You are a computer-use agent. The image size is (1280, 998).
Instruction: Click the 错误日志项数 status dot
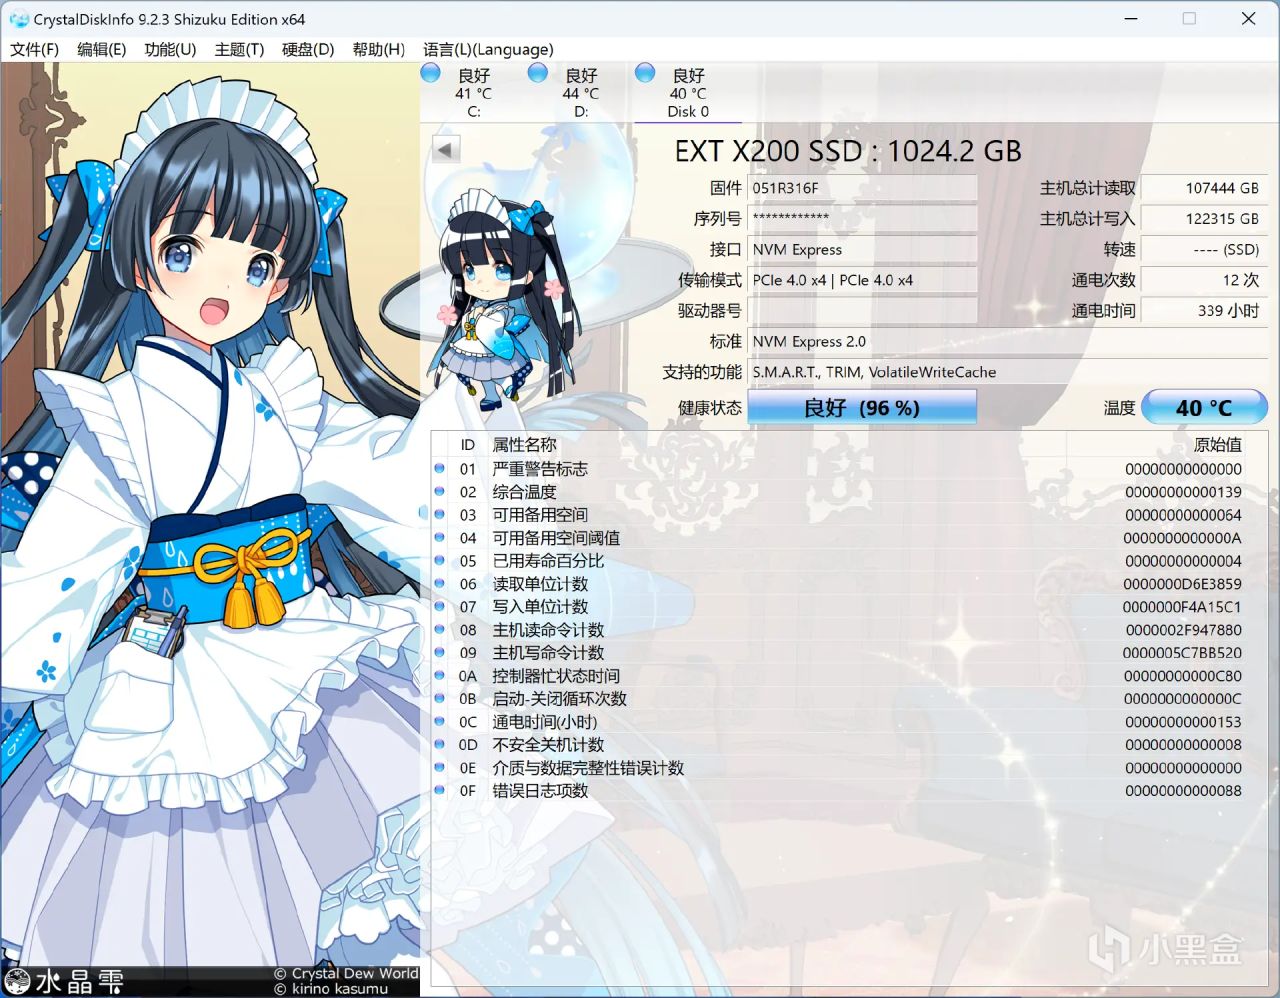click(x=440, y=790)
